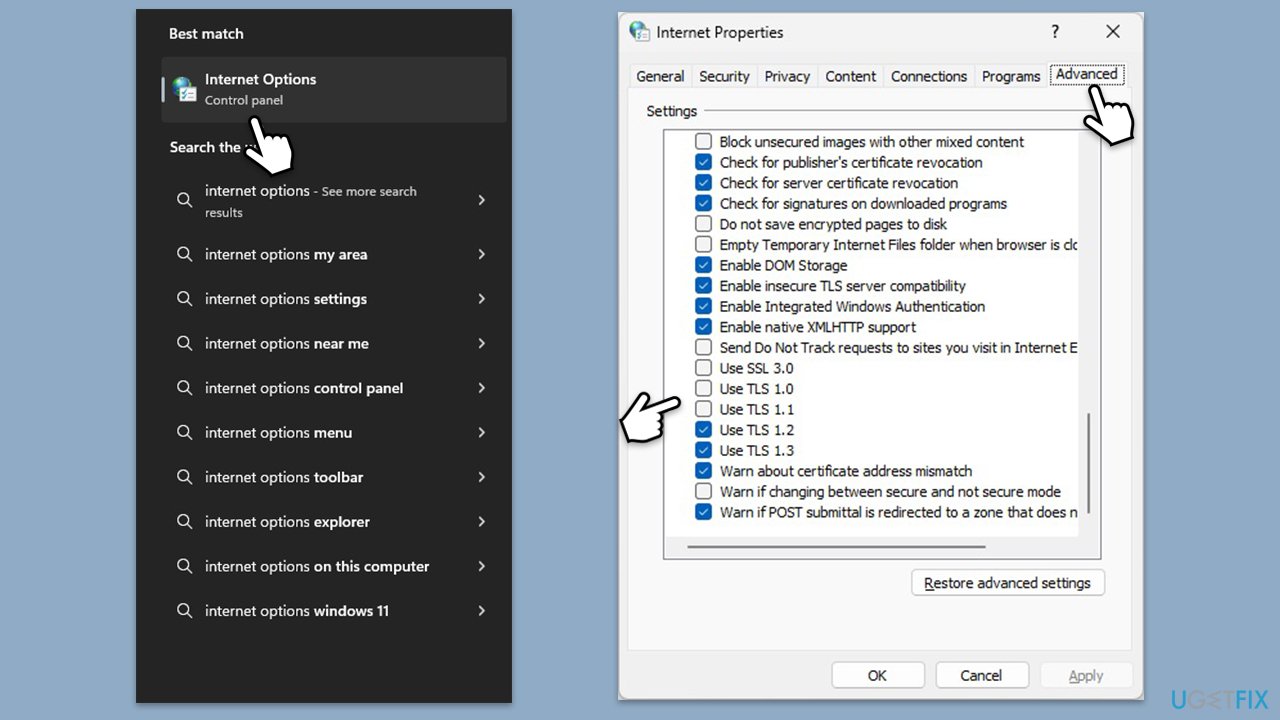Toggle the Use SSL 3.0 checkbox

[x=704, y=368]
